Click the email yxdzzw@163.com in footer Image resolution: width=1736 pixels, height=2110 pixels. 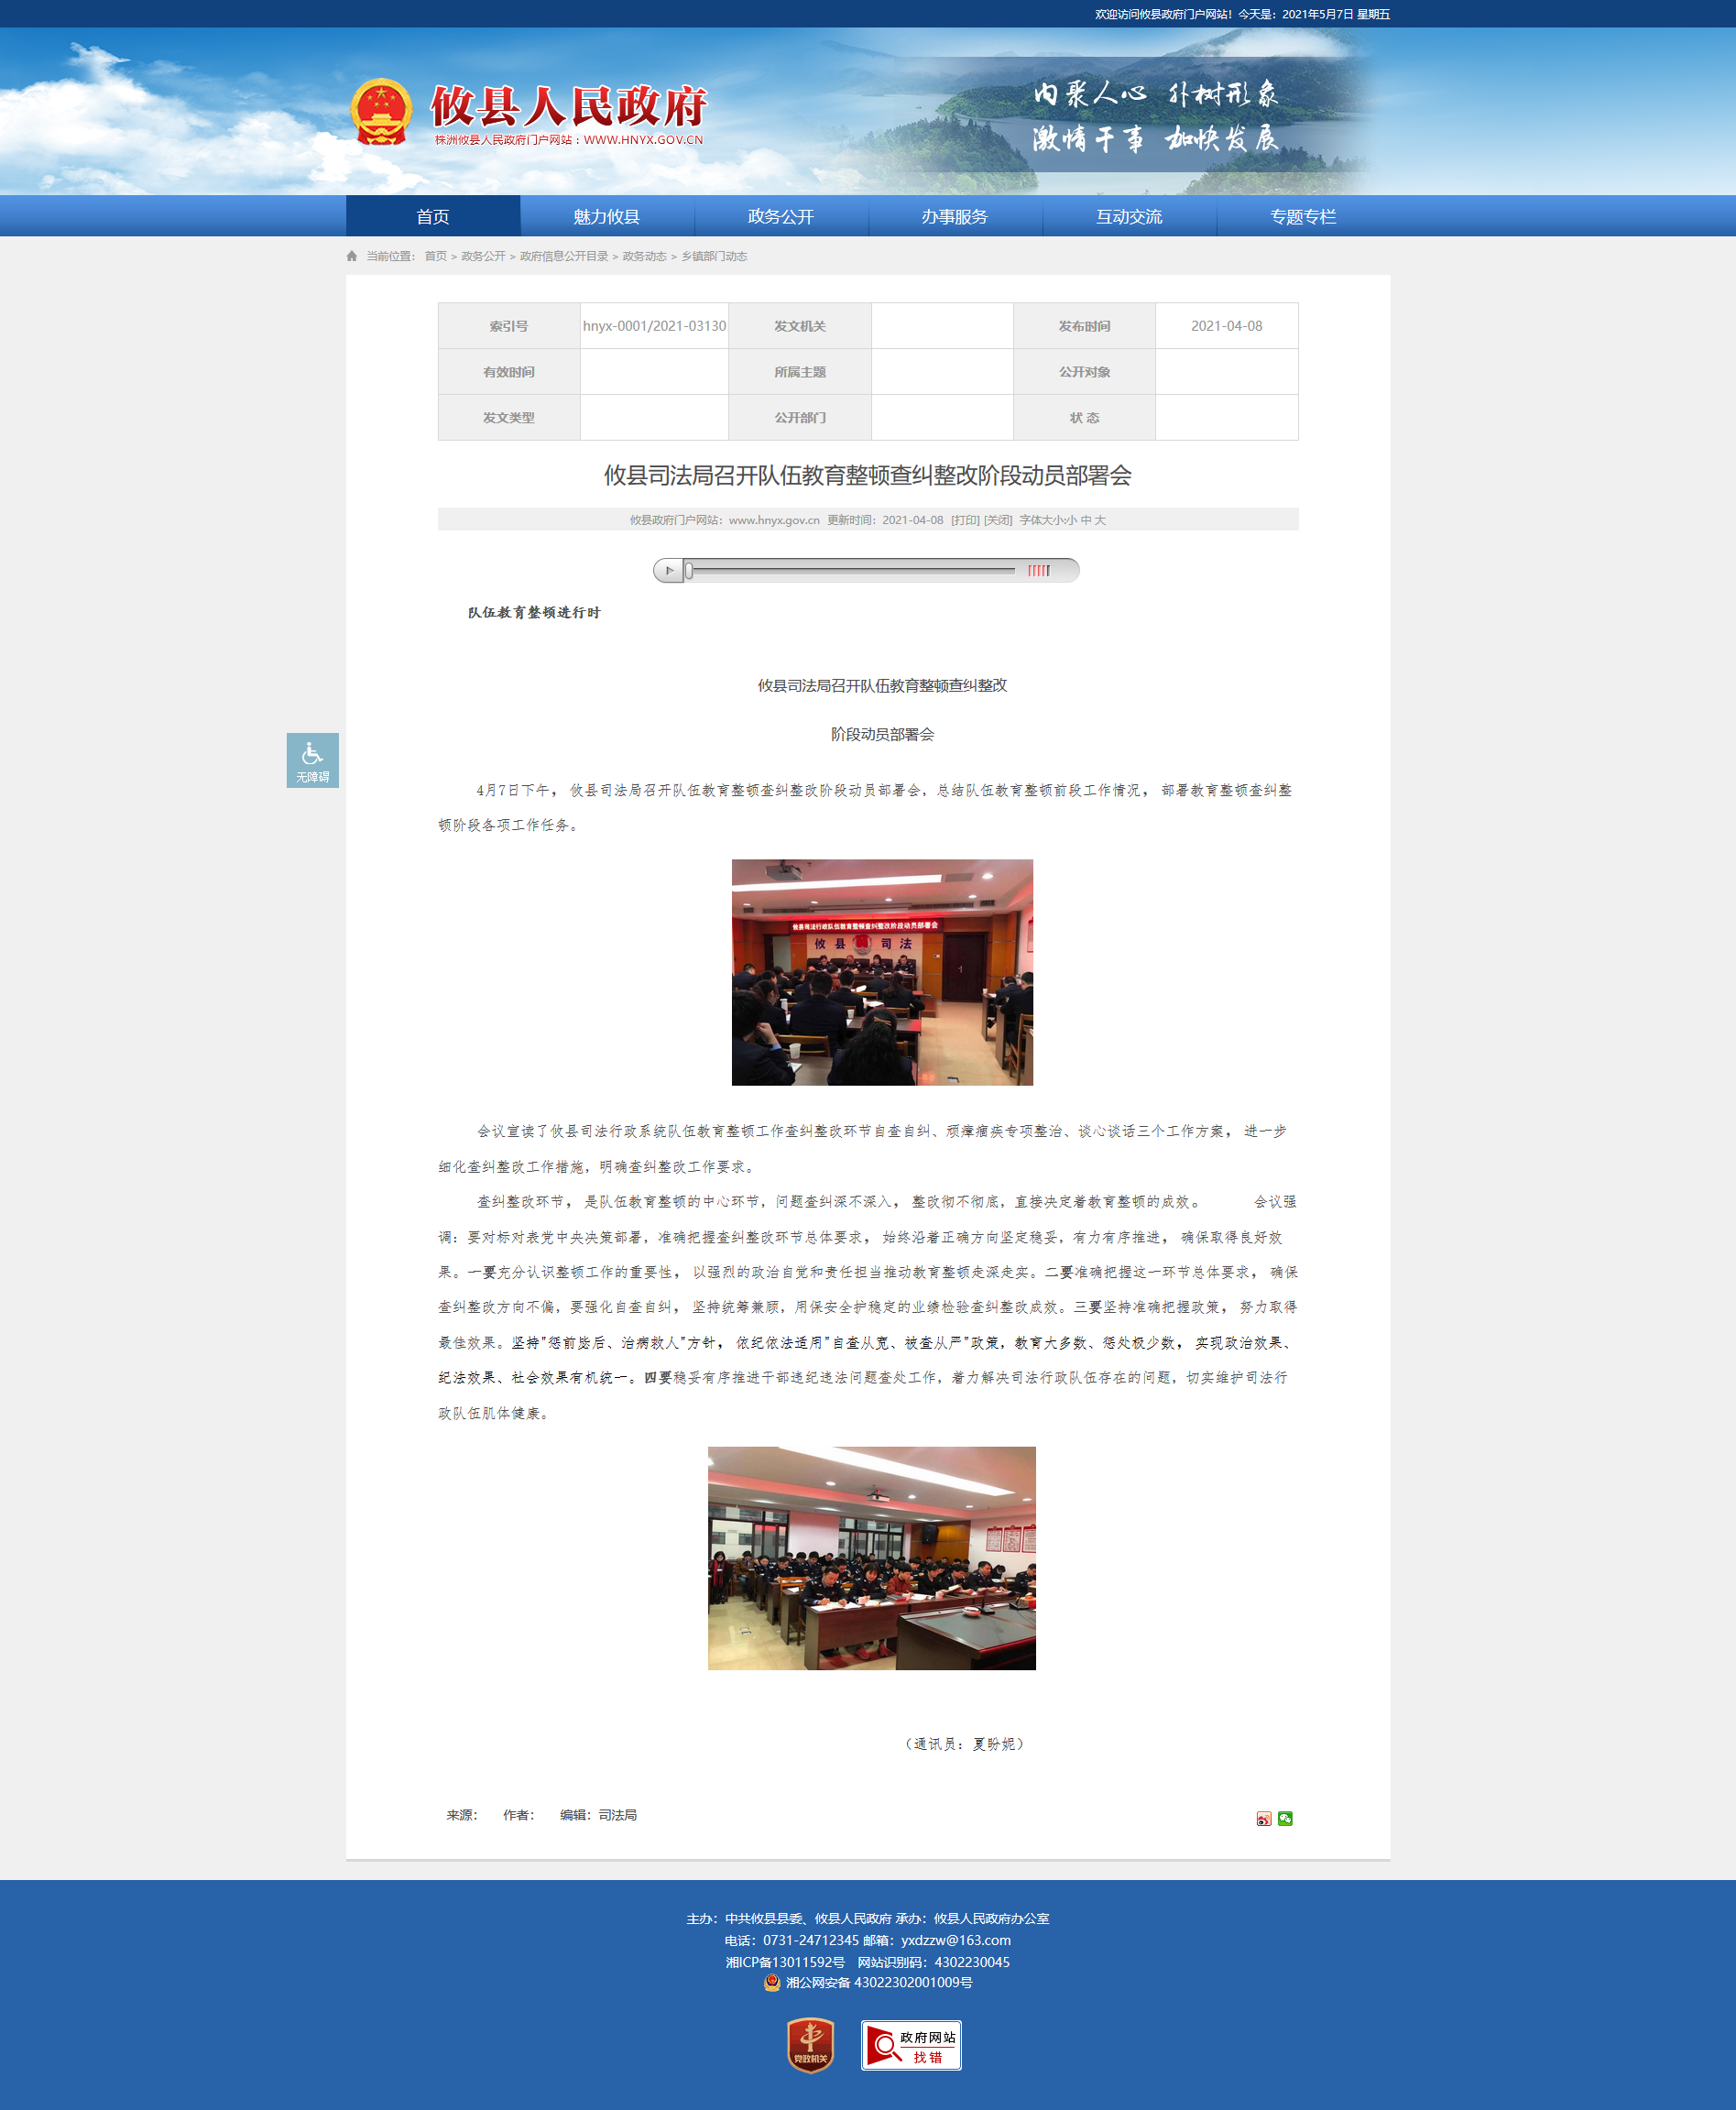tap(955, 1940)
